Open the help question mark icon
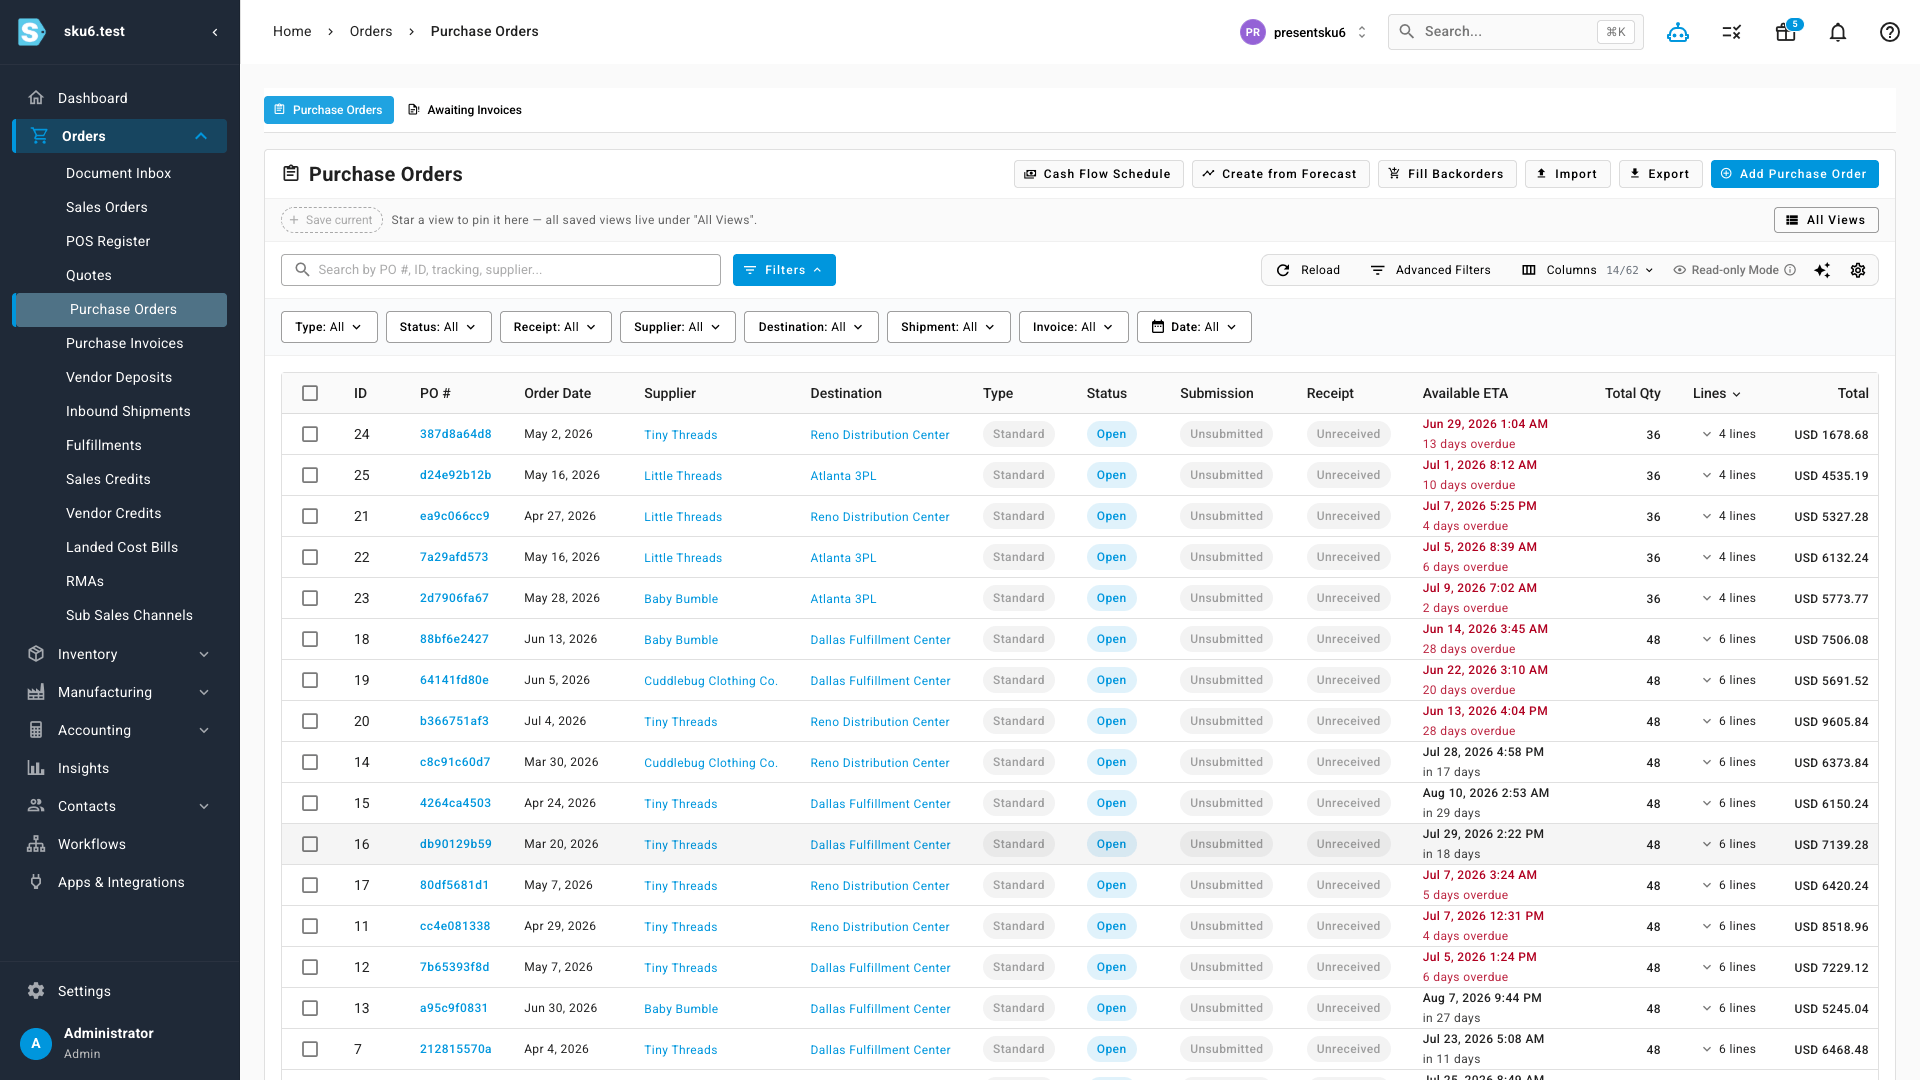This screenshot has width=1920, height=1080. point(1890,32)
